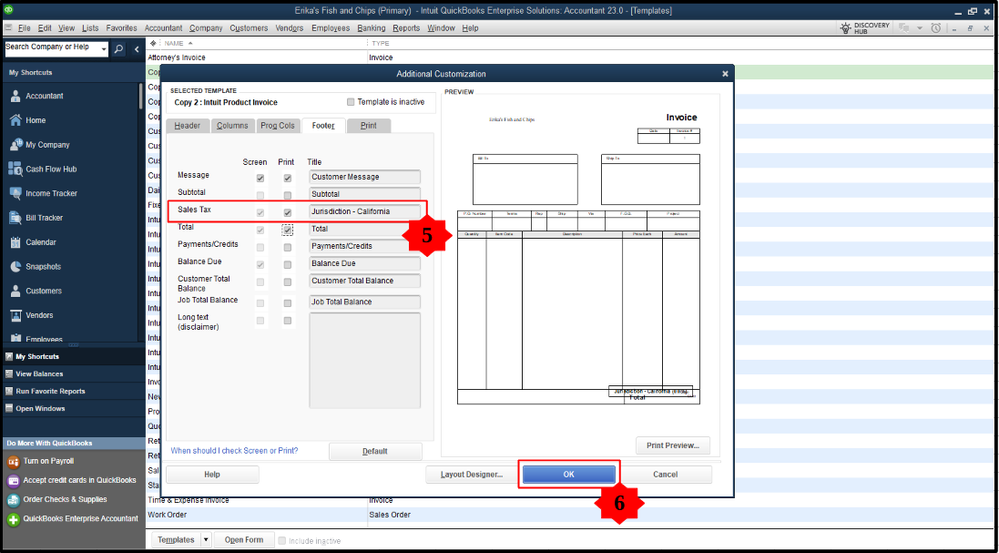Edit the Sales Tax title field
This screenshot has width=999, height=553.
point(365,212)
